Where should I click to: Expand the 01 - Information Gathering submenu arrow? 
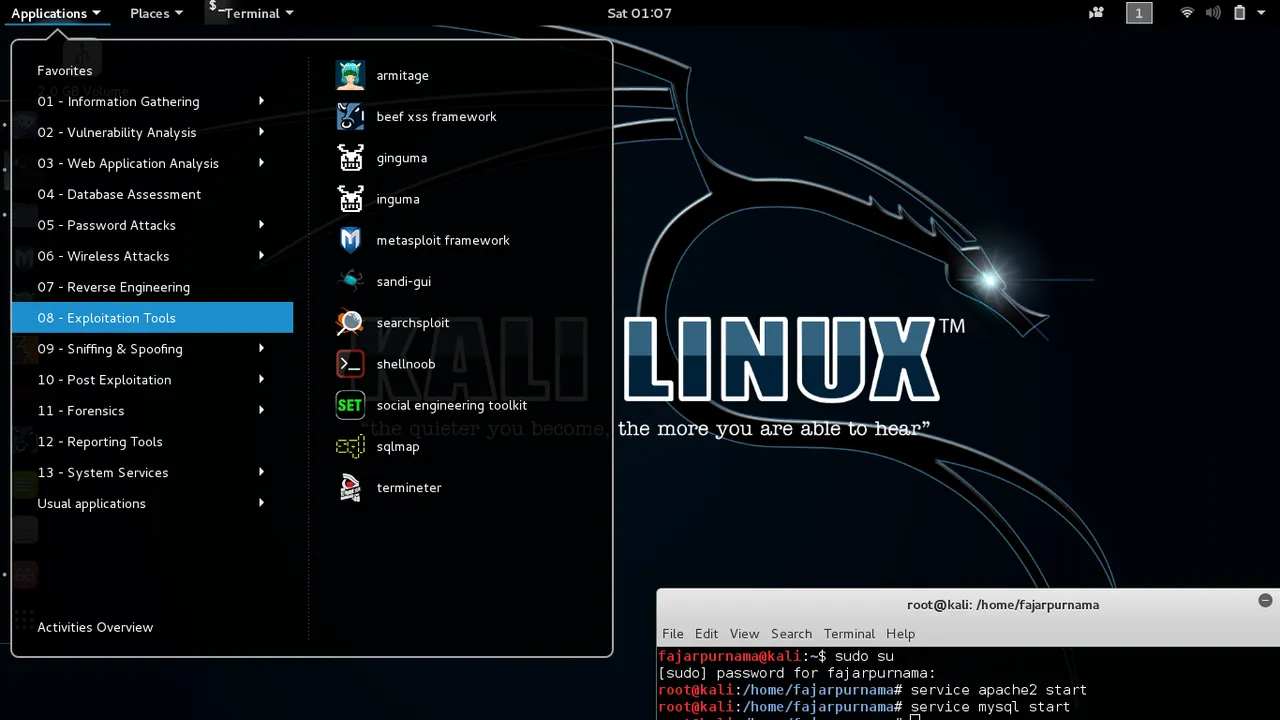click(261, 101)
